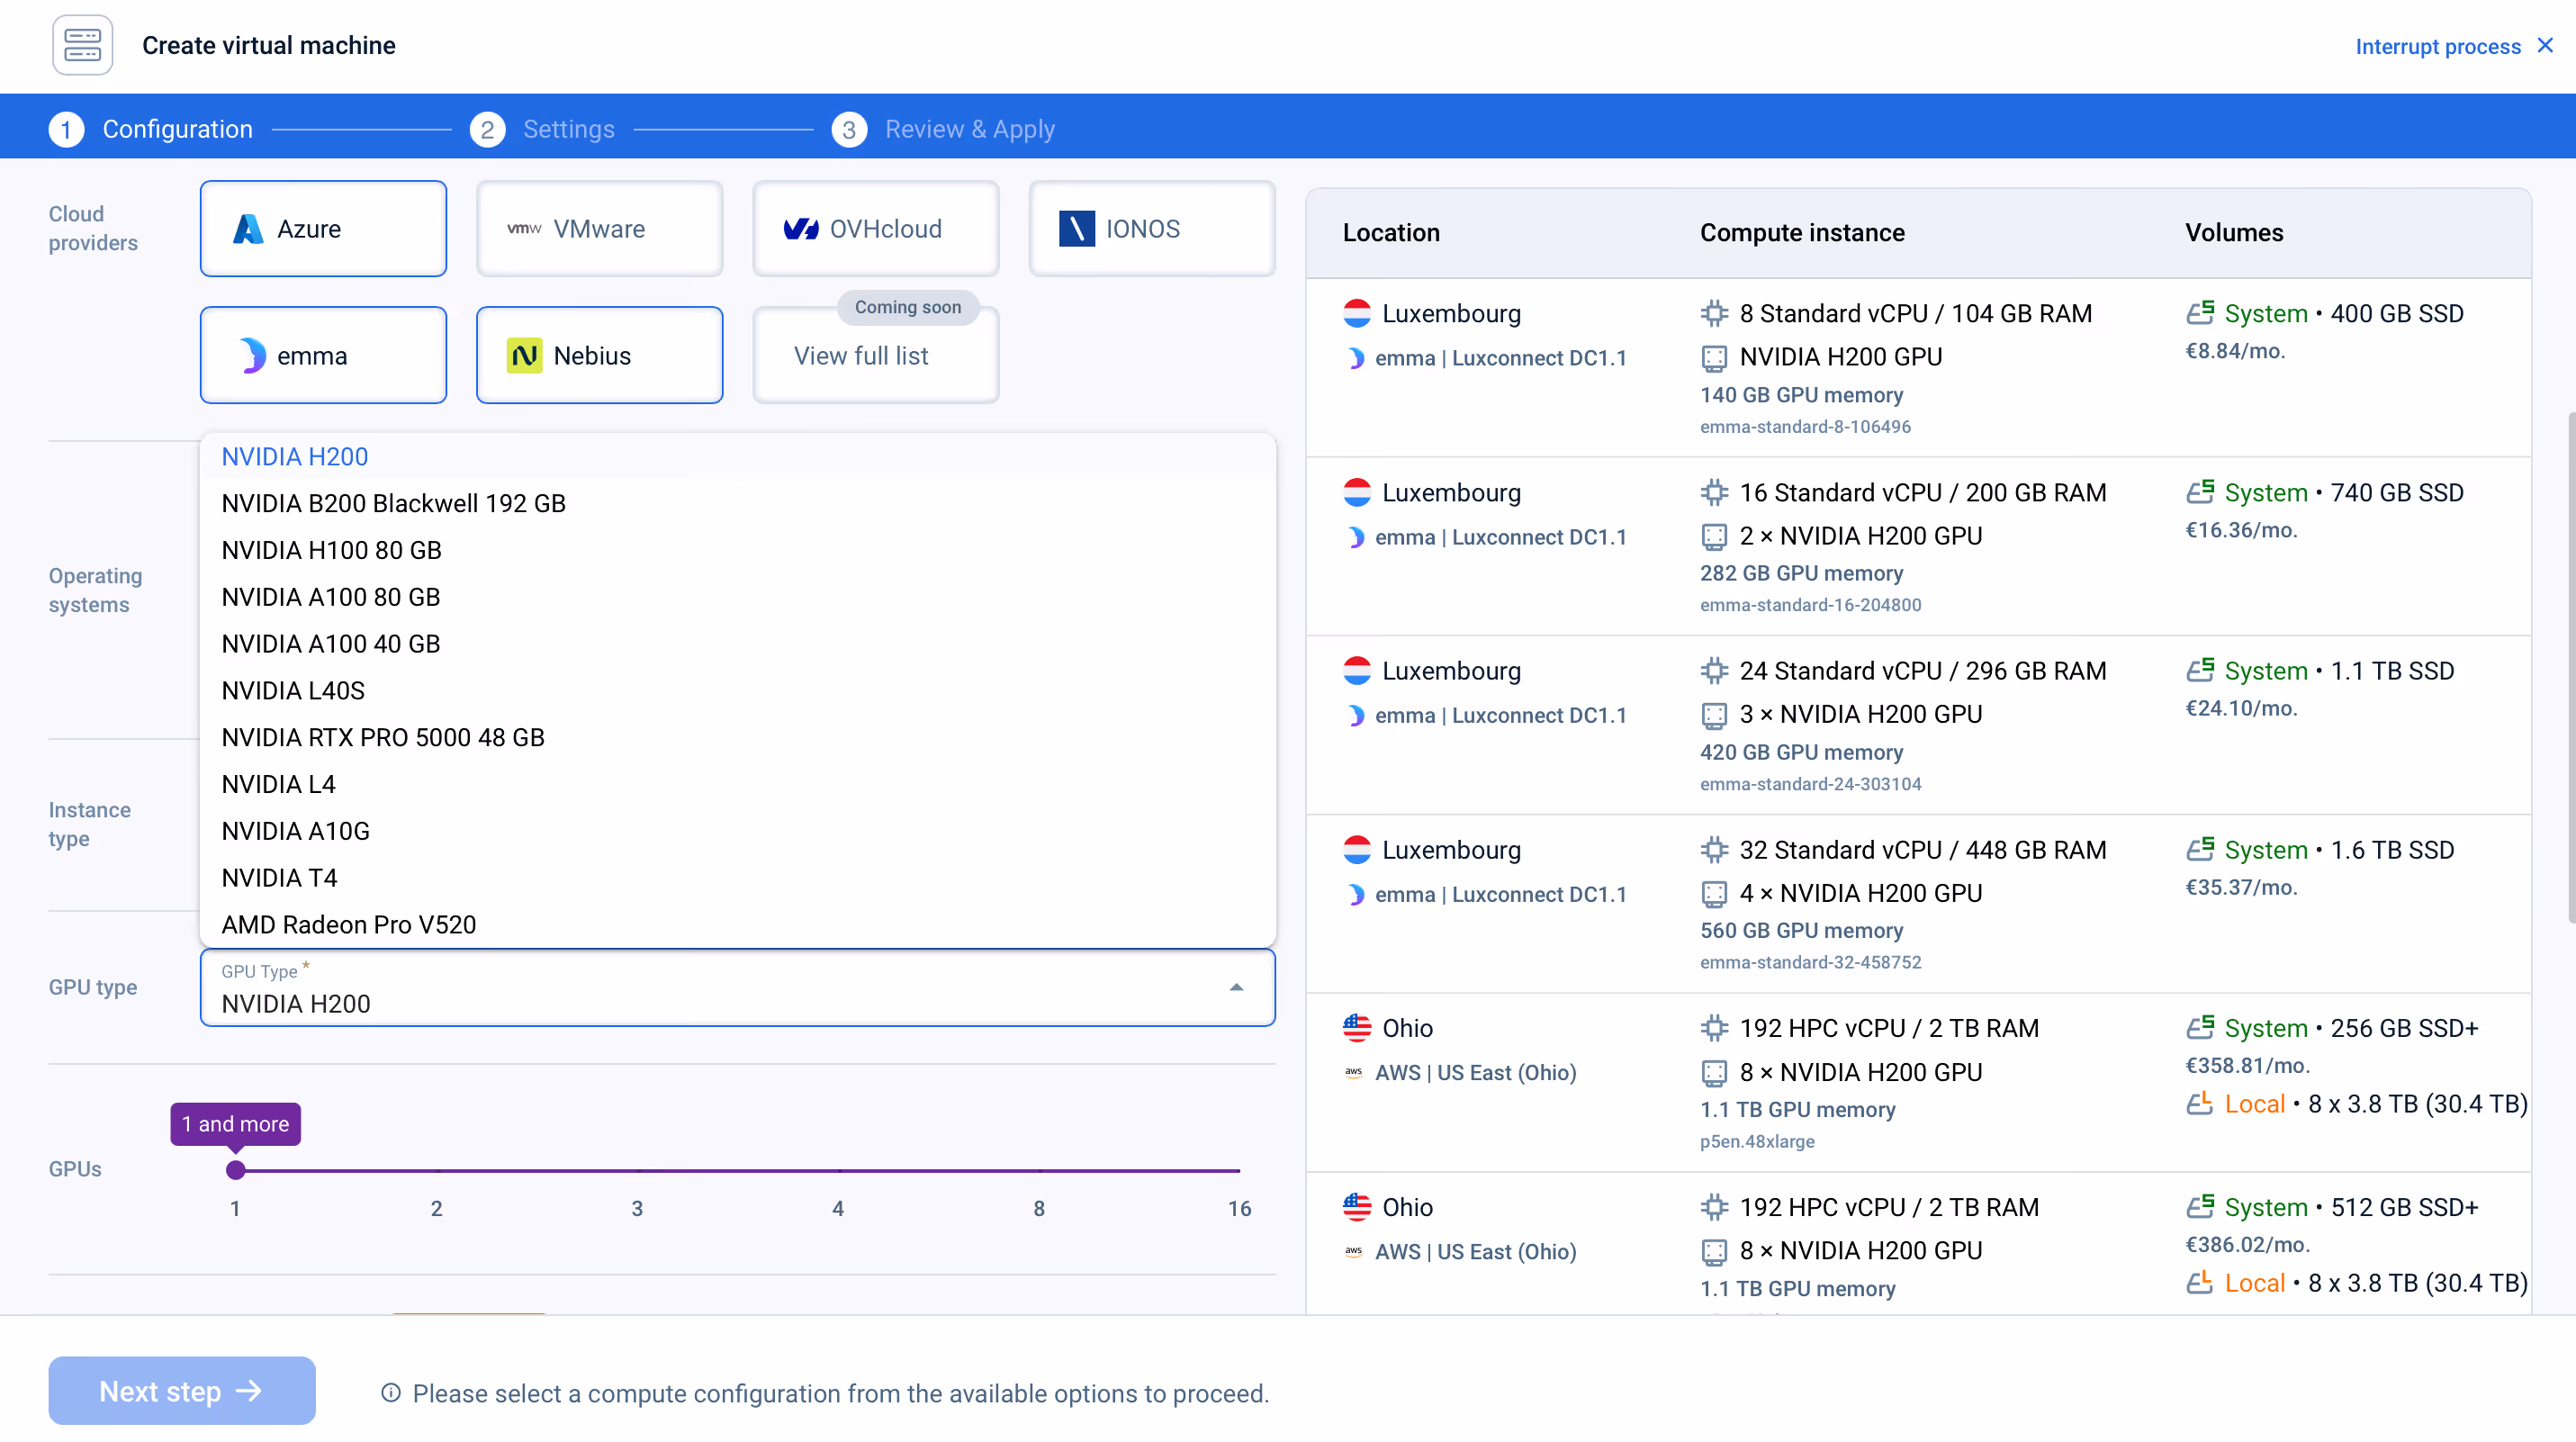Image resolution: width=2576 pixels, height=1442 pixels.
Task: Close the wizard with the X icon
Action: coord(2545,45)
